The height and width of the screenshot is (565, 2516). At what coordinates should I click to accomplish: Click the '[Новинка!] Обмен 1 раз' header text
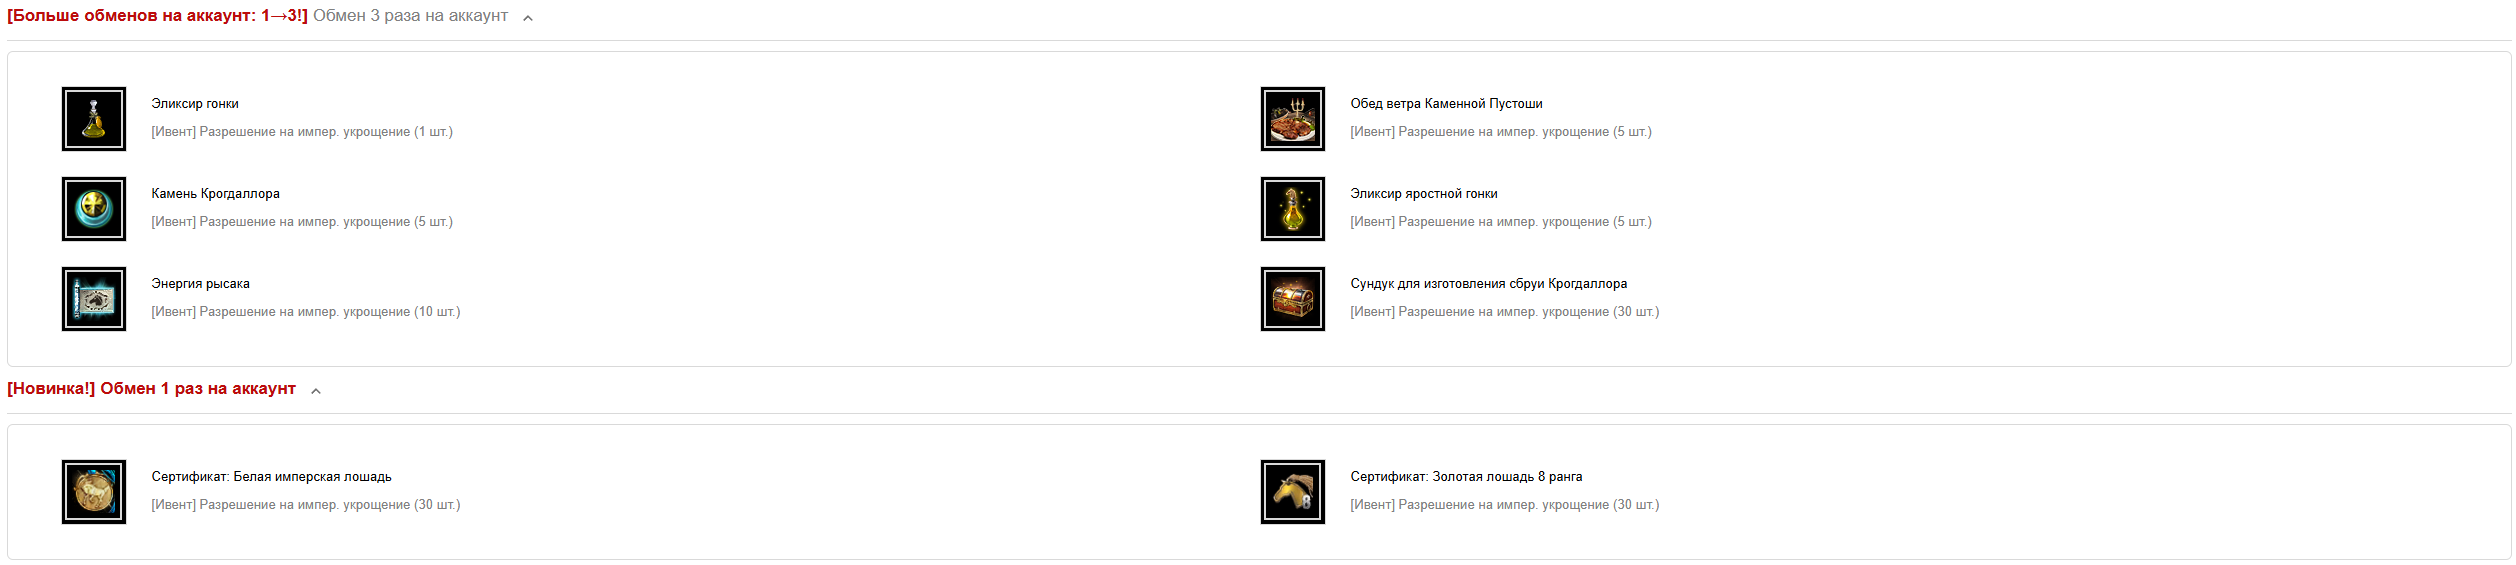(x=151, y=389)
